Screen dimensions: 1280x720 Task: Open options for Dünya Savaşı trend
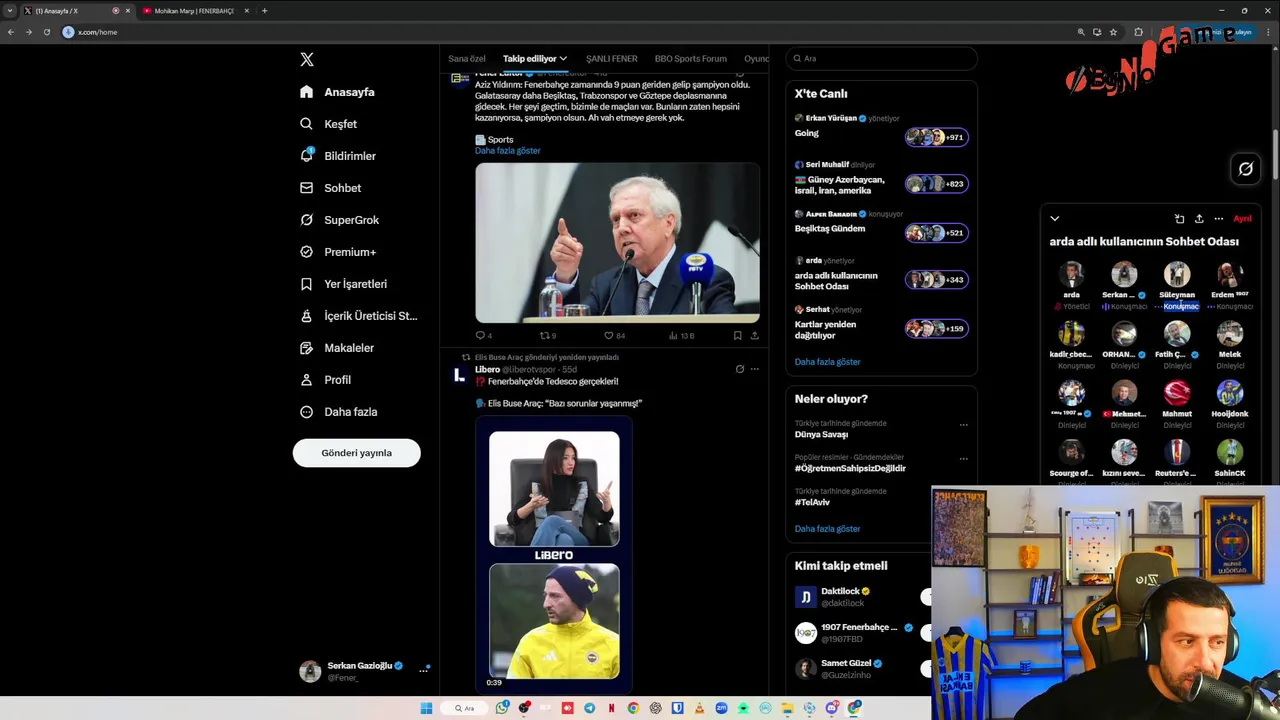tap(963, 425)
